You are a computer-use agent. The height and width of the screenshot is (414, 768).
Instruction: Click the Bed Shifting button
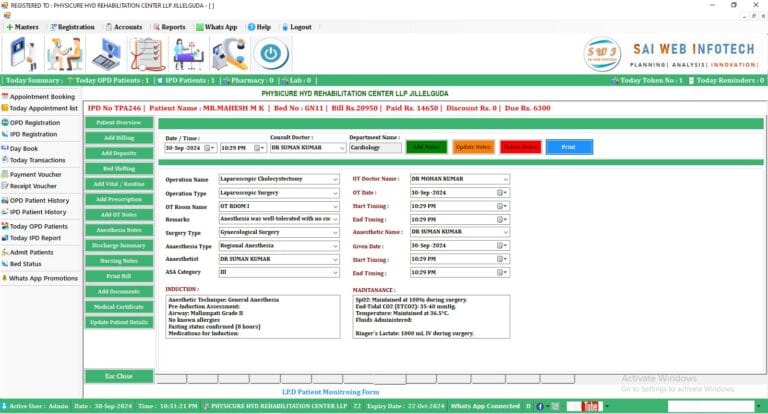click(119, 169)
